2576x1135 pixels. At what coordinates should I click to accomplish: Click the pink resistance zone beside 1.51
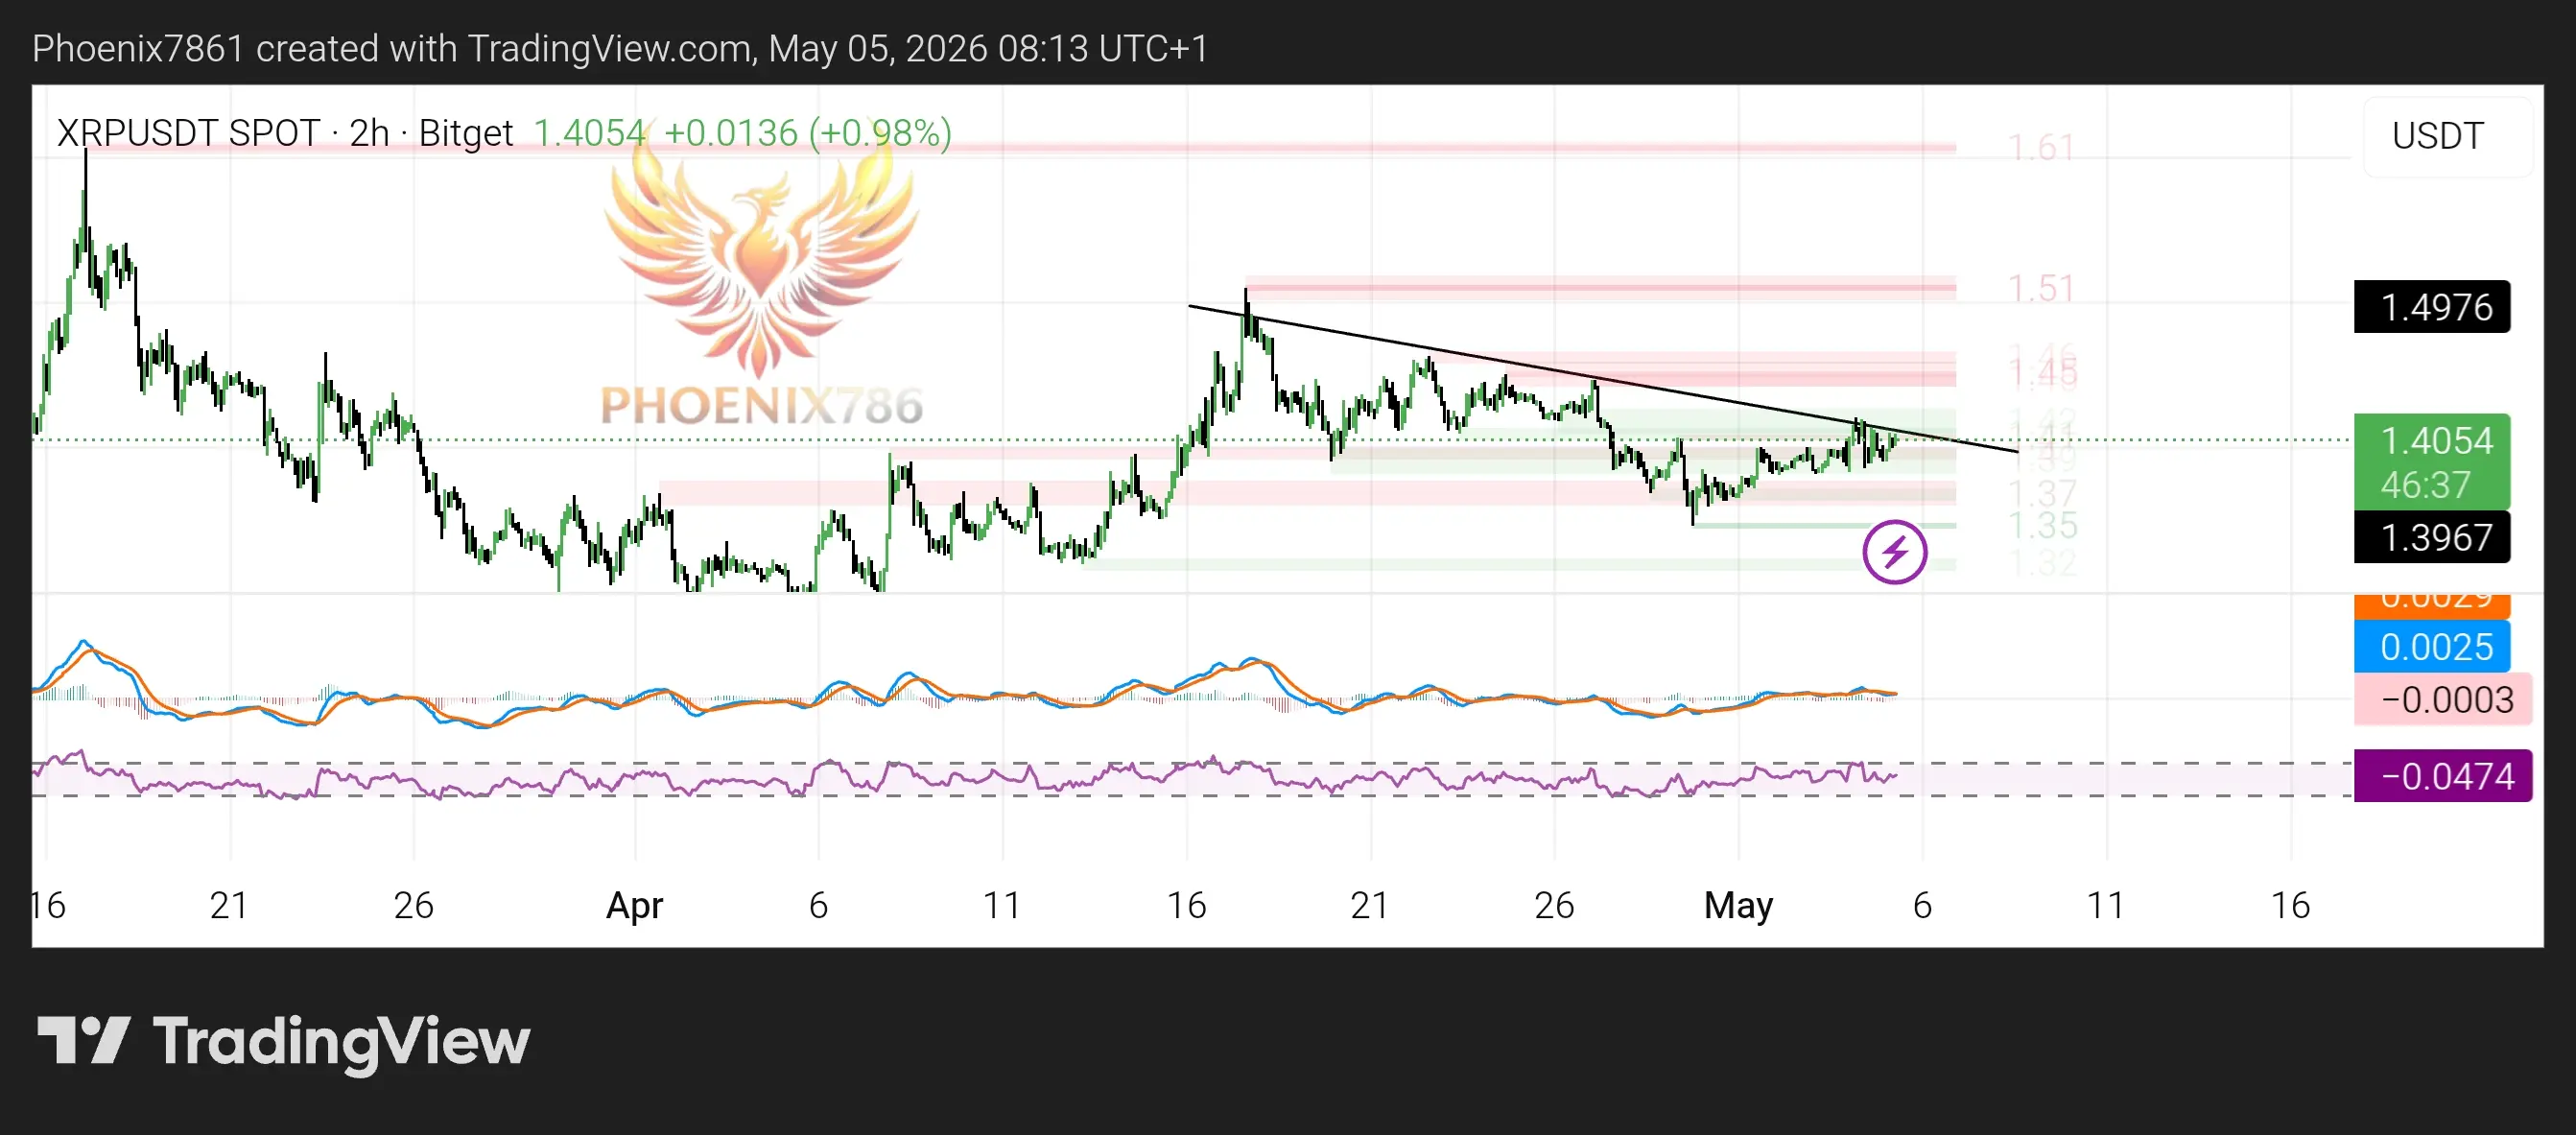(1600, 289)
